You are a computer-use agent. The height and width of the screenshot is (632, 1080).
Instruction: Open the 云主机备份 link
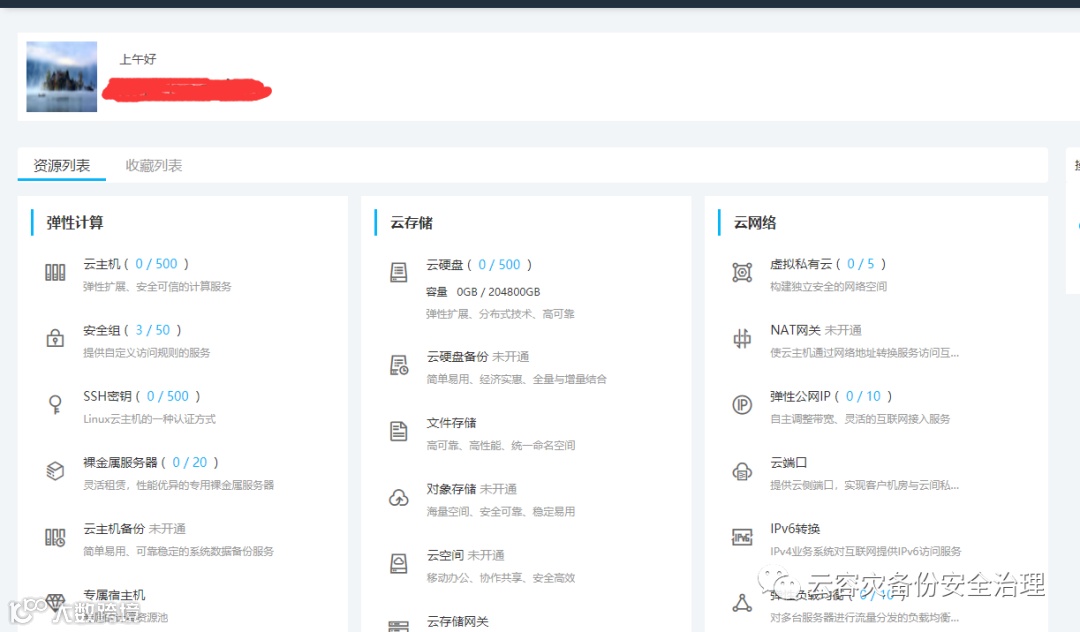114,528
